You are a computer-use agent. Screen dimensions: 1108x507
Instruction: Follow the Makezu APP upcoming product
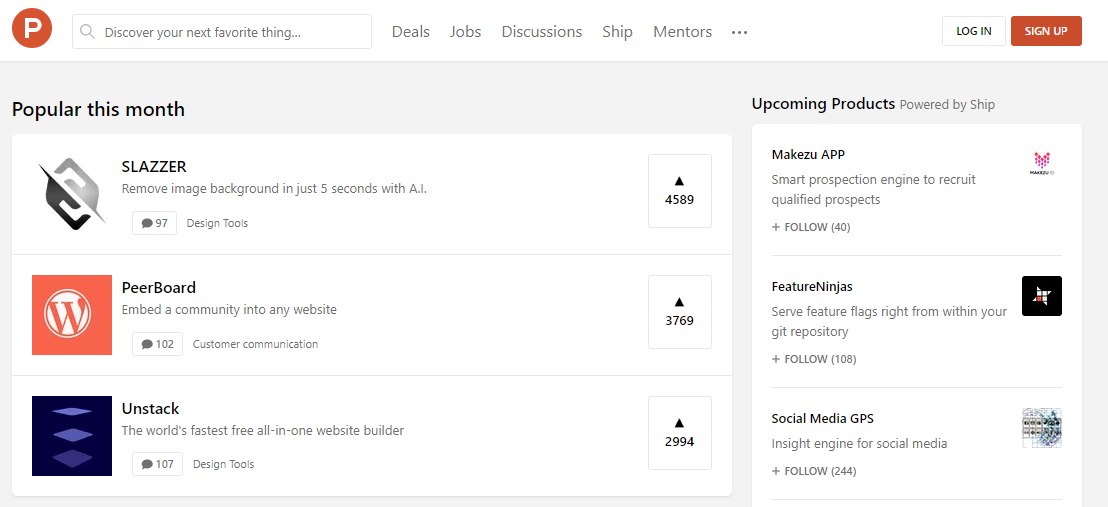click(811, 227)
